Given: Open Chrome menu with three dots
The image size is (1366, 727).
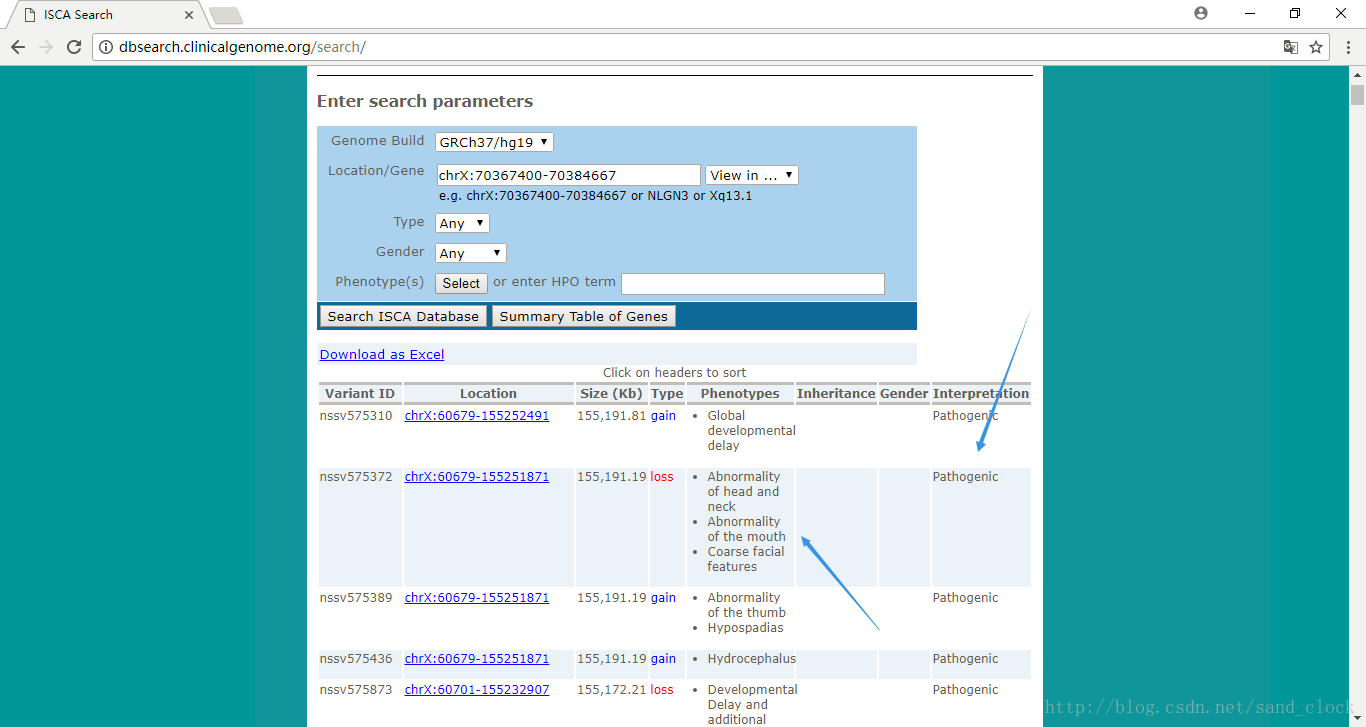Looking at the screenshot, I should click(x=1346, y=47).
